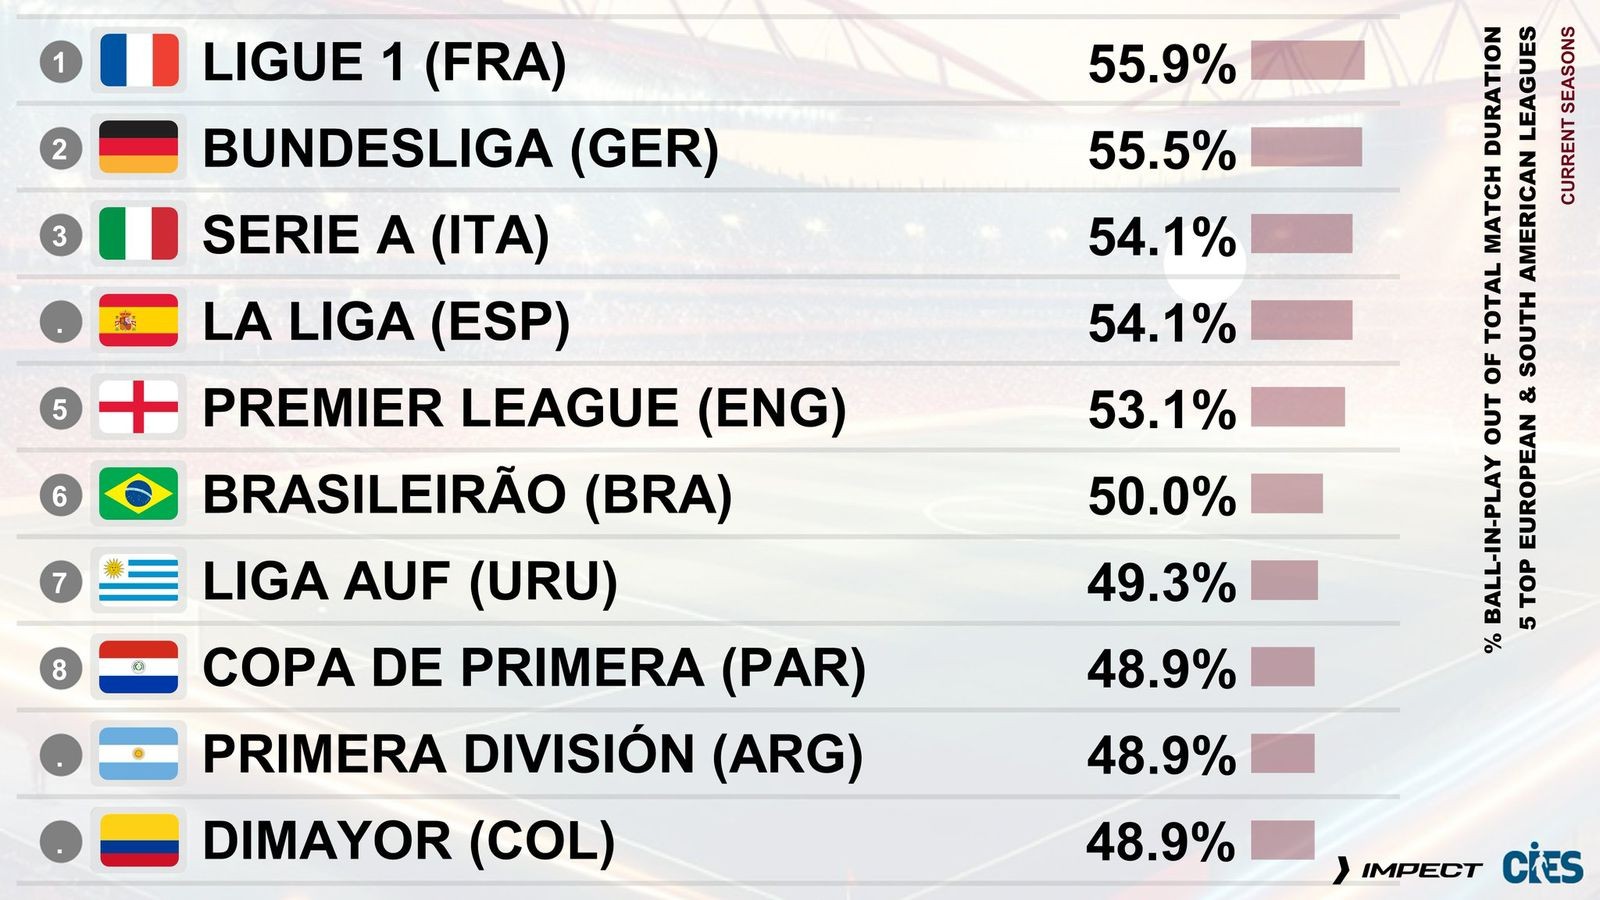Viewport: 1600px width, 900px height.
Task: Click the rank 1 number badge
Action: (x=60, y=62)
